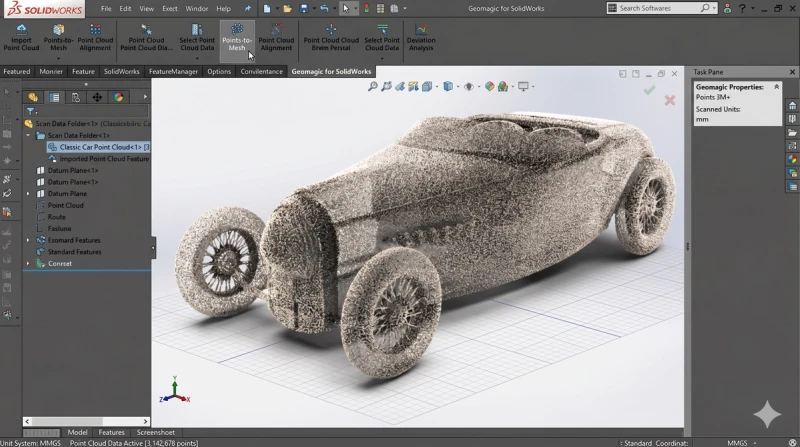The height and width of the screenshot is (447, 800).
Task: Toggle the Hide/Show Items eye icon
Action: [x=469, y=86]
